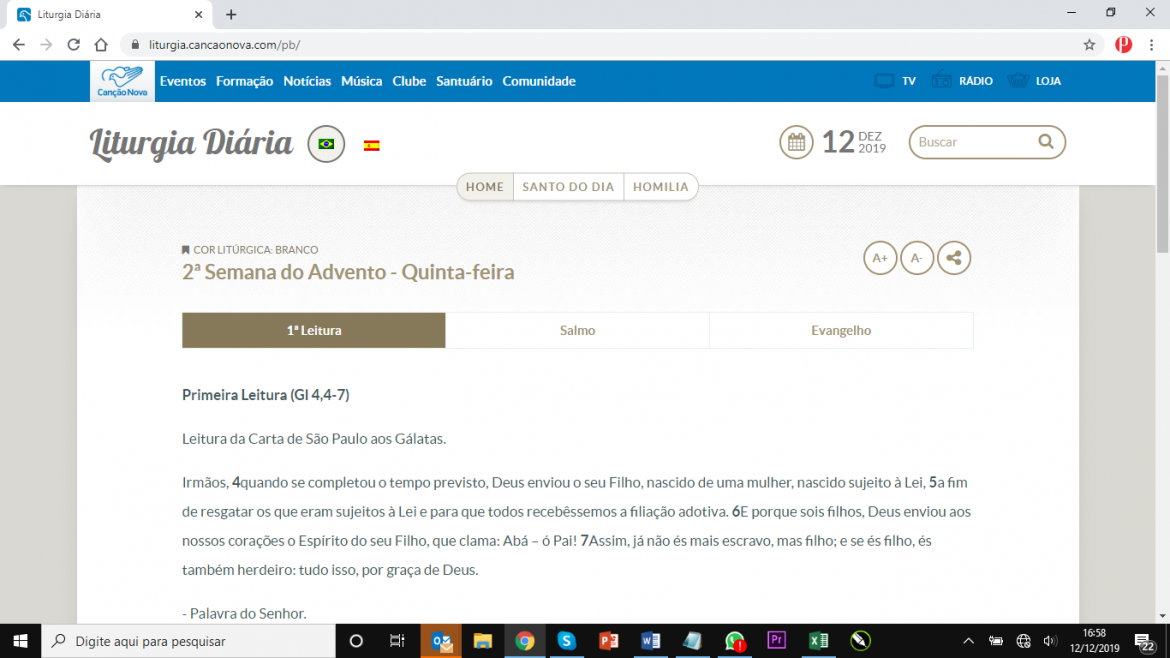The height and width of the screenshot is (658, 1170).
Task: Bookmark the page with the star icon
Action: pos(1090,44)
